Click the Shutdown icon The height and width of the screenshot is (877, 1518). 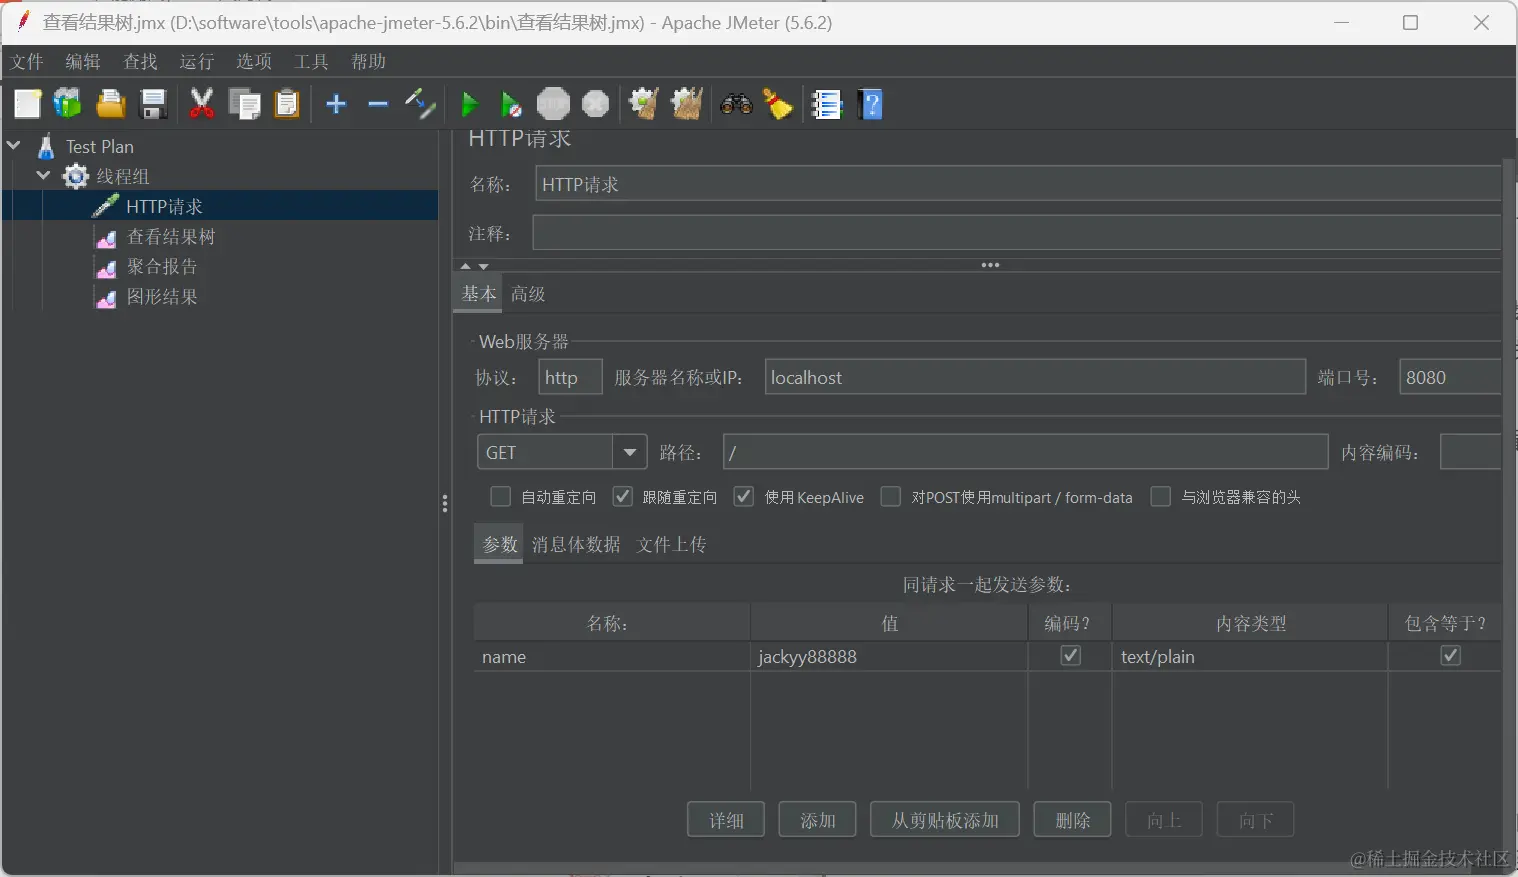(595, 104)
